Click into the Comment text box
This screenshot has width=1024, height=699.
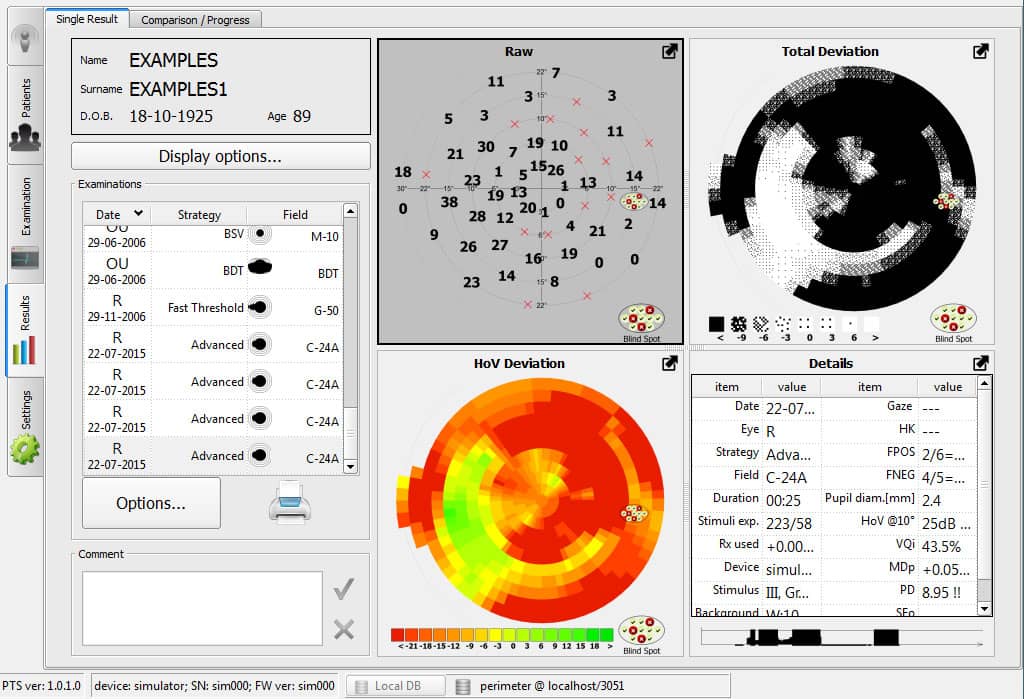click(x=202, y=608)
